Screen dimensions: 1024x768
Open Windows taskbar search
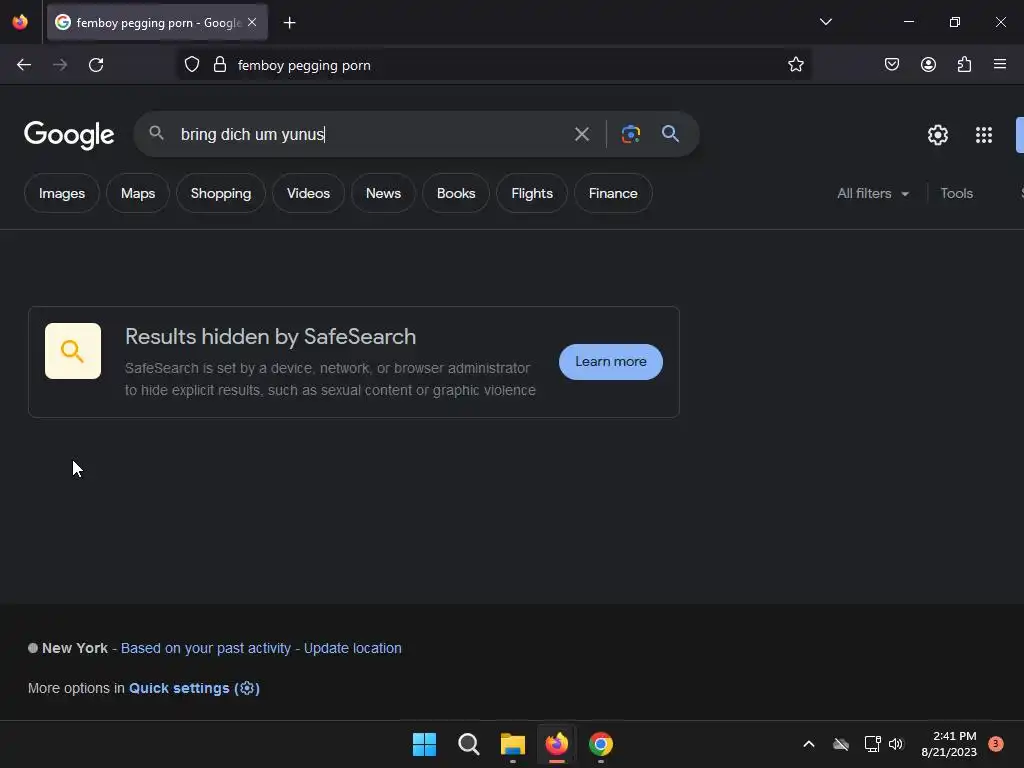tap(468, 744)
